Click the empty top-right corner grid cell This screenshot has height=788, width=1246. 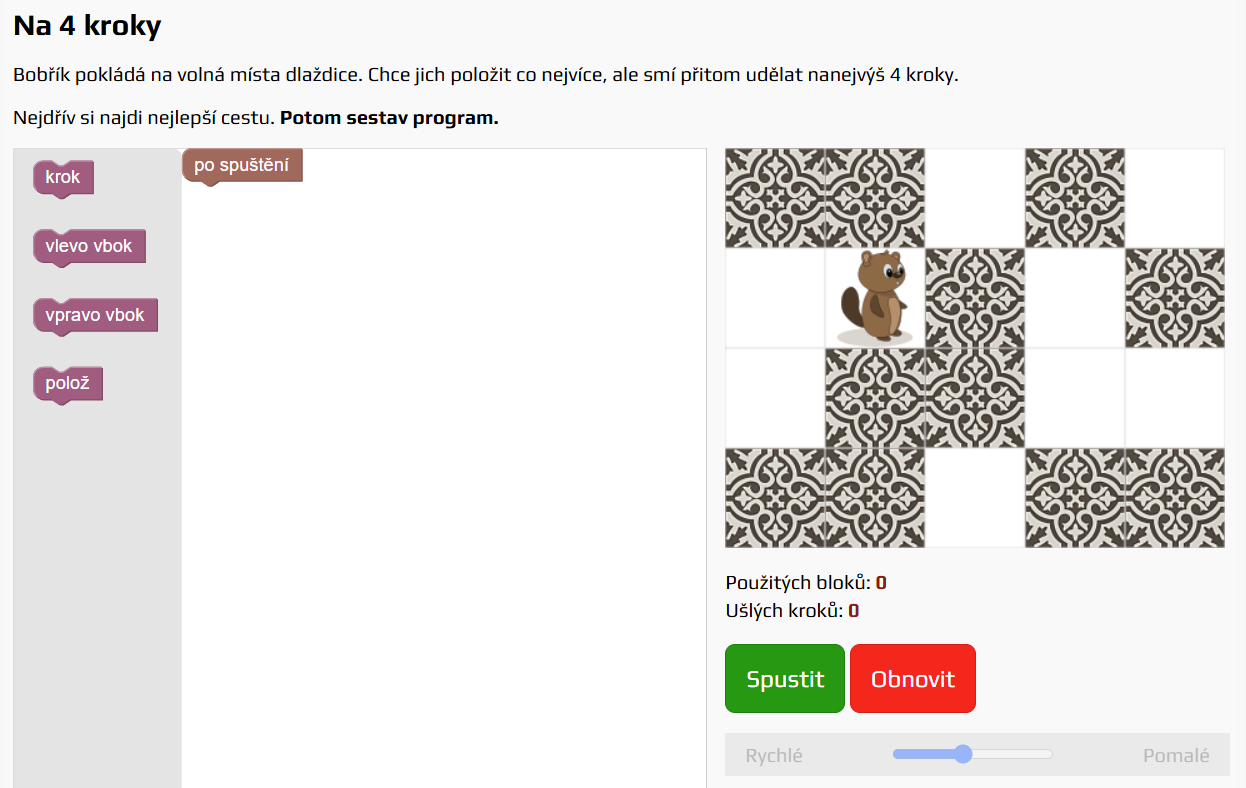click(1175, 198)
